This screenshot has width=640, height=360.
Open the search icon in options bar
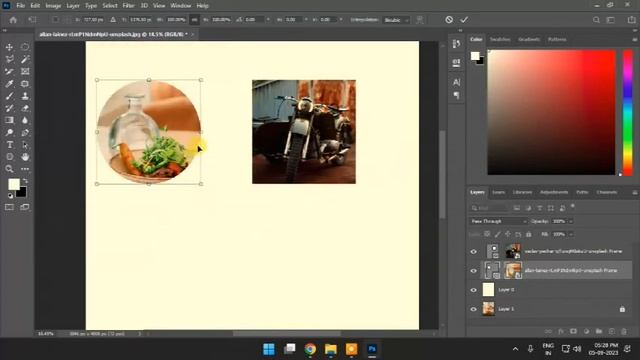[x=596, y=20]
